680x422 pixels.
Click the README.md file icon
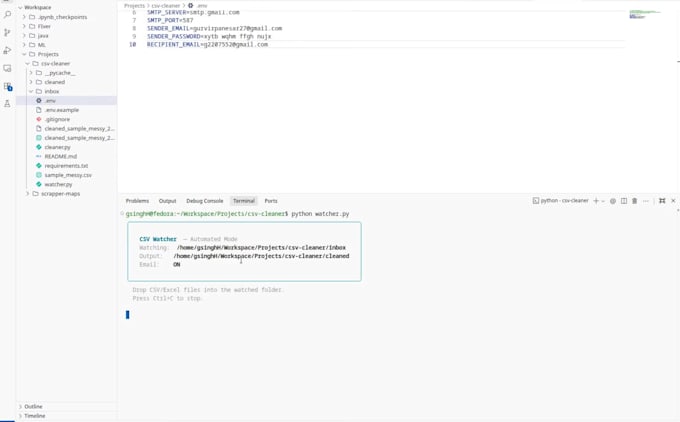coord(39,157)
